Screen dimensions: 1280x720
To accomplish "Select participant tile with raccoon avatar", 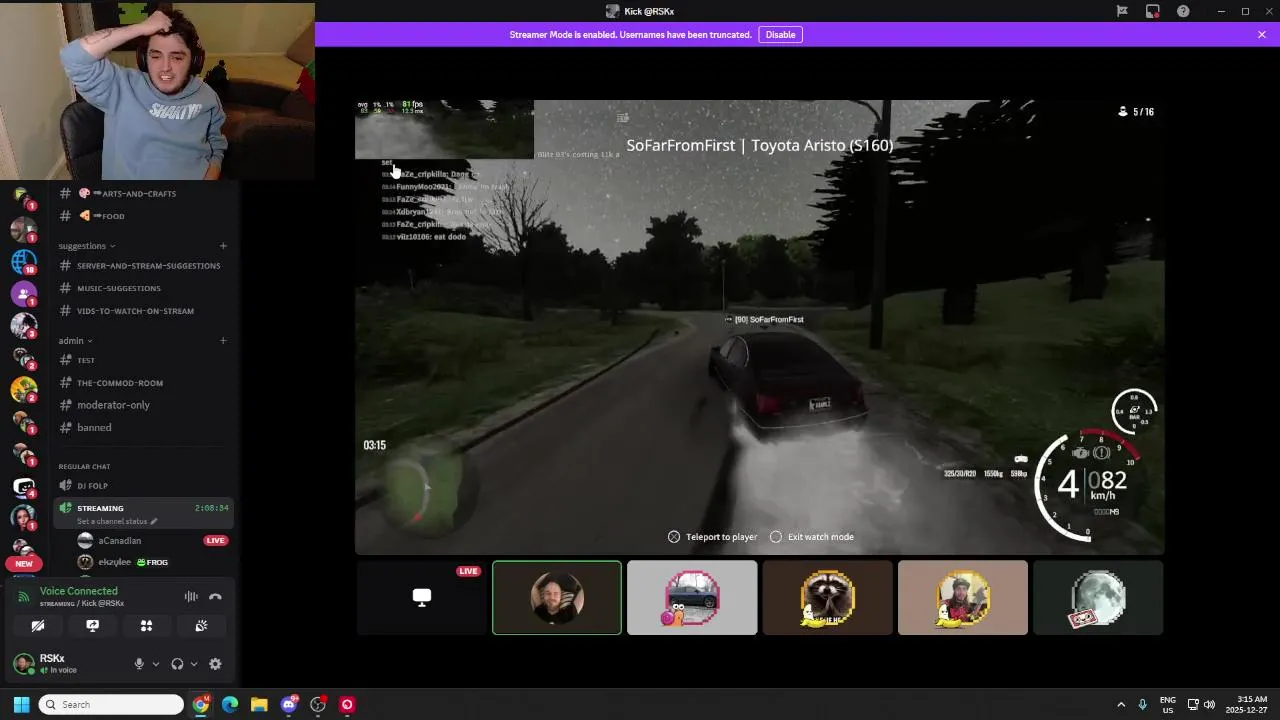I will 827,598.
